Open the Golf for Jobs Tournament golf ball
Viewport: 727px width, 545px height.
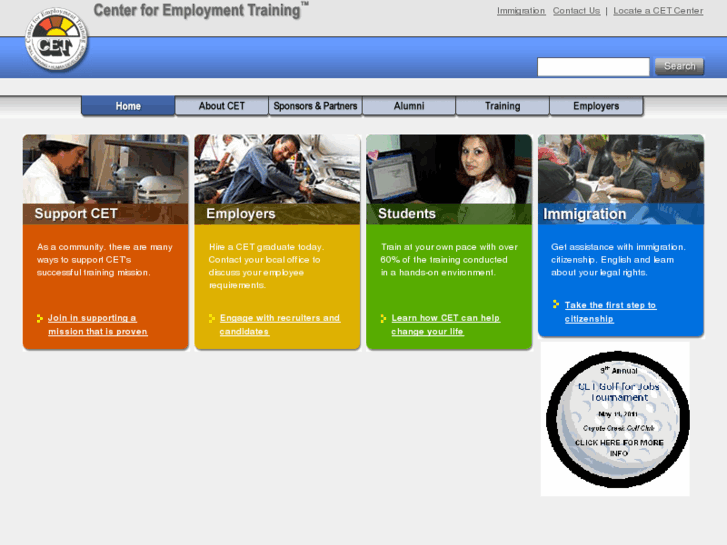[618, 419]
